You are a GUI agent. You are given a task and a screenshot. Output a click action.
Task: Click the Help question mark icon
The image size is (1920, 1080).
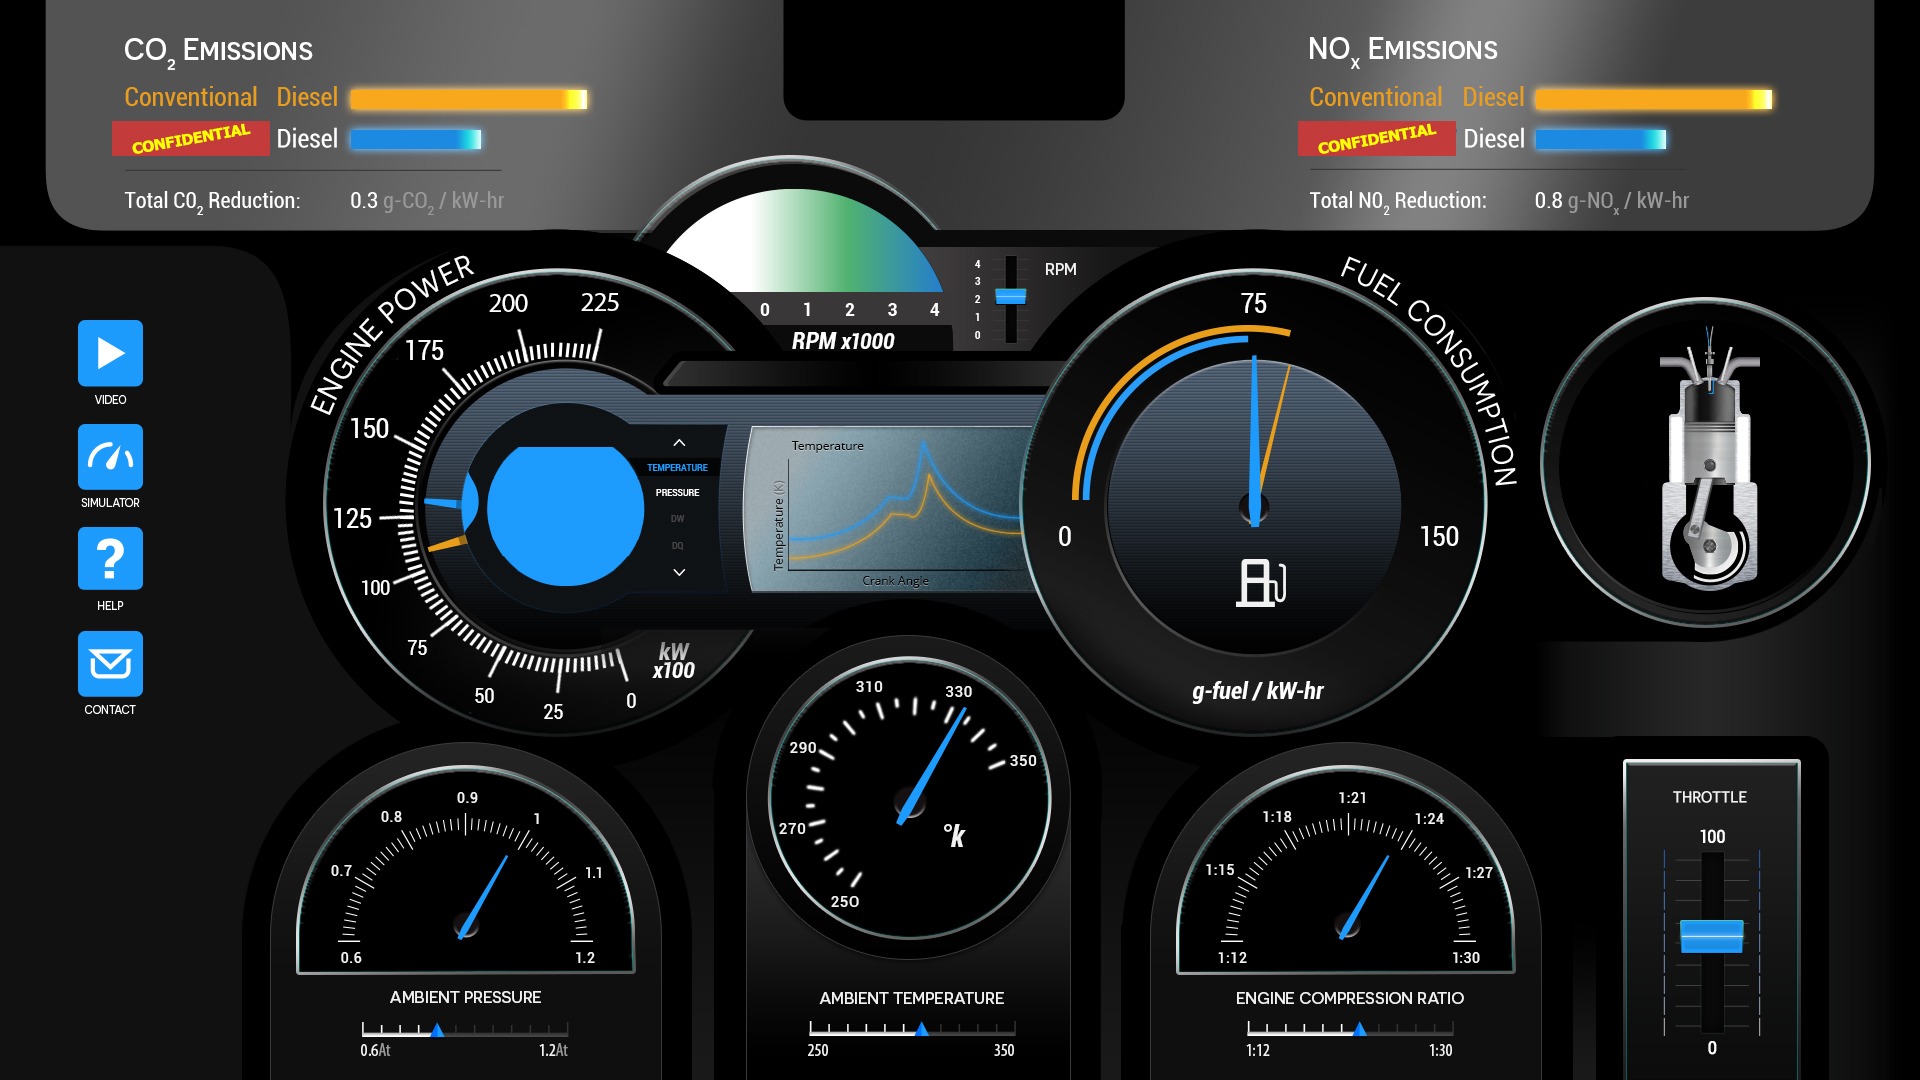click(110, 559)
